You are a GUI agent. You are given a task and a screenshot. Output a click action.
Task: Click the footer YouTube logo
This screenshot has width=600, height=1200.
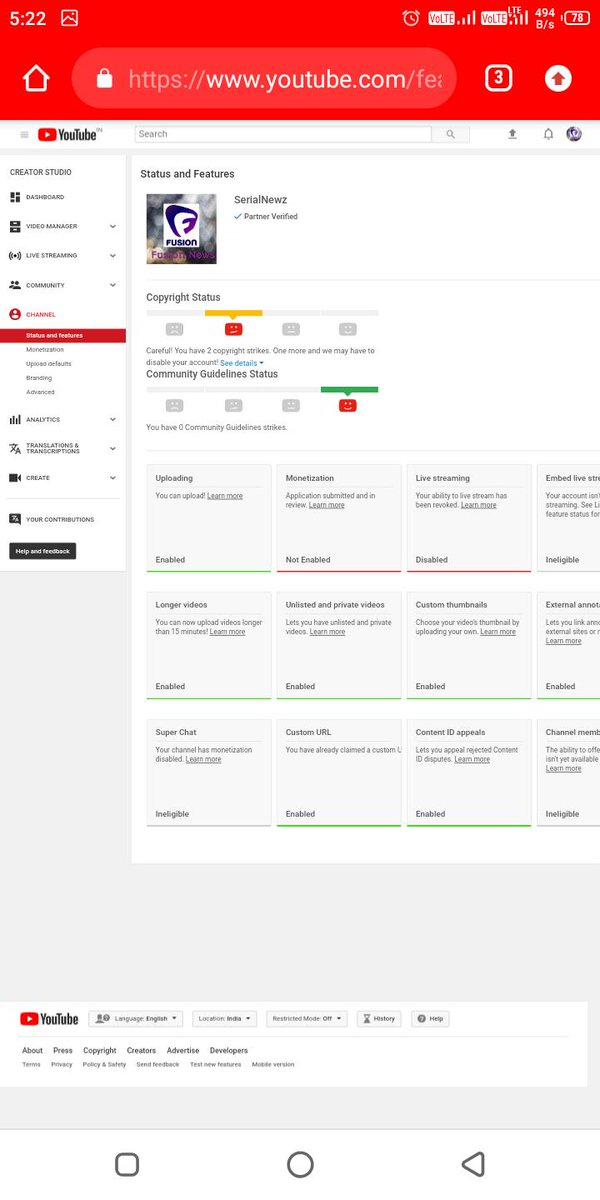49,1018
